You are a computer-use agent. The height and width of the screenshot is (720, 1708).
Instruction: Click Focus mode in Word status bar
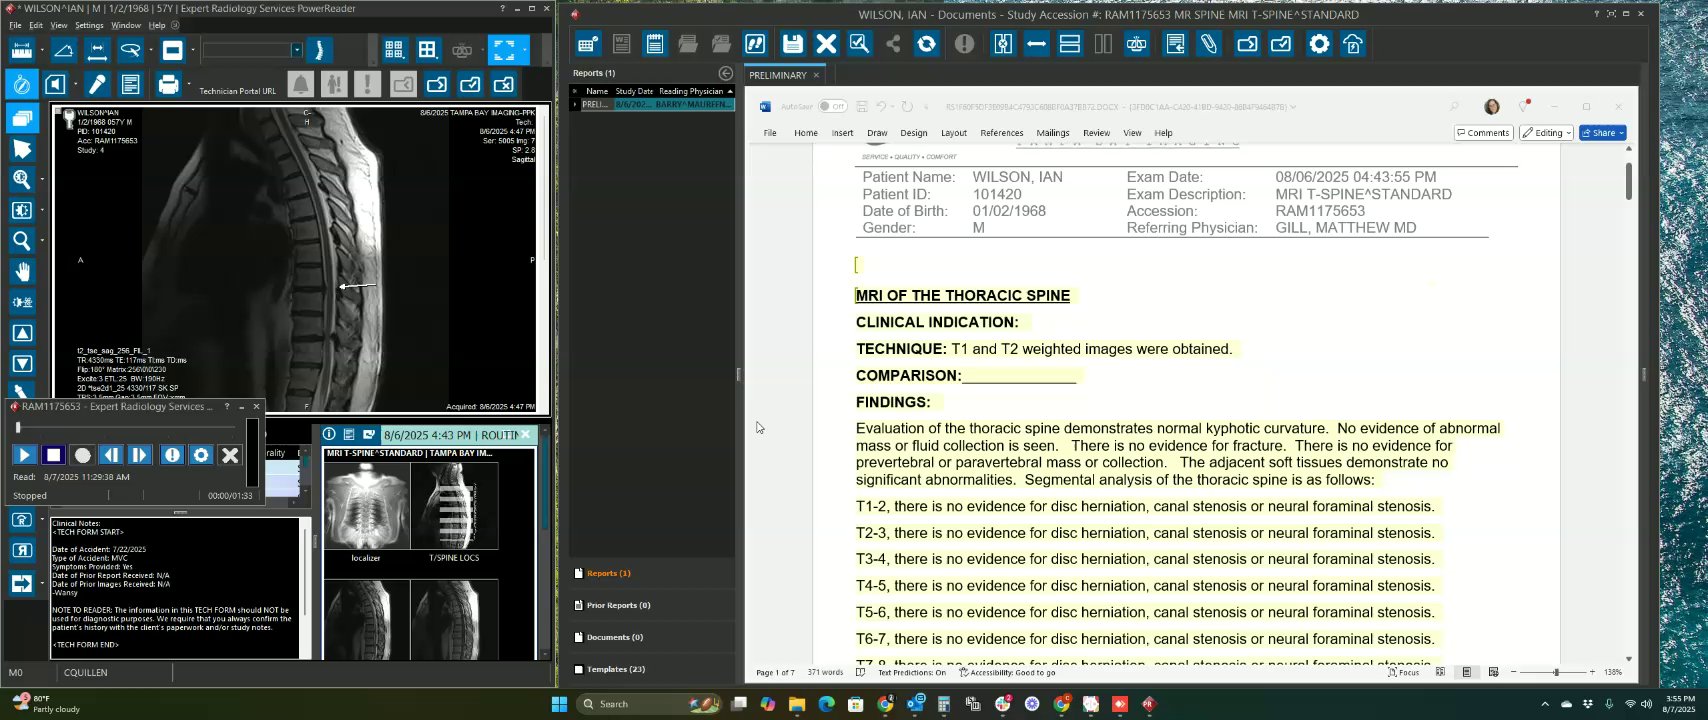pos(1404,673)
